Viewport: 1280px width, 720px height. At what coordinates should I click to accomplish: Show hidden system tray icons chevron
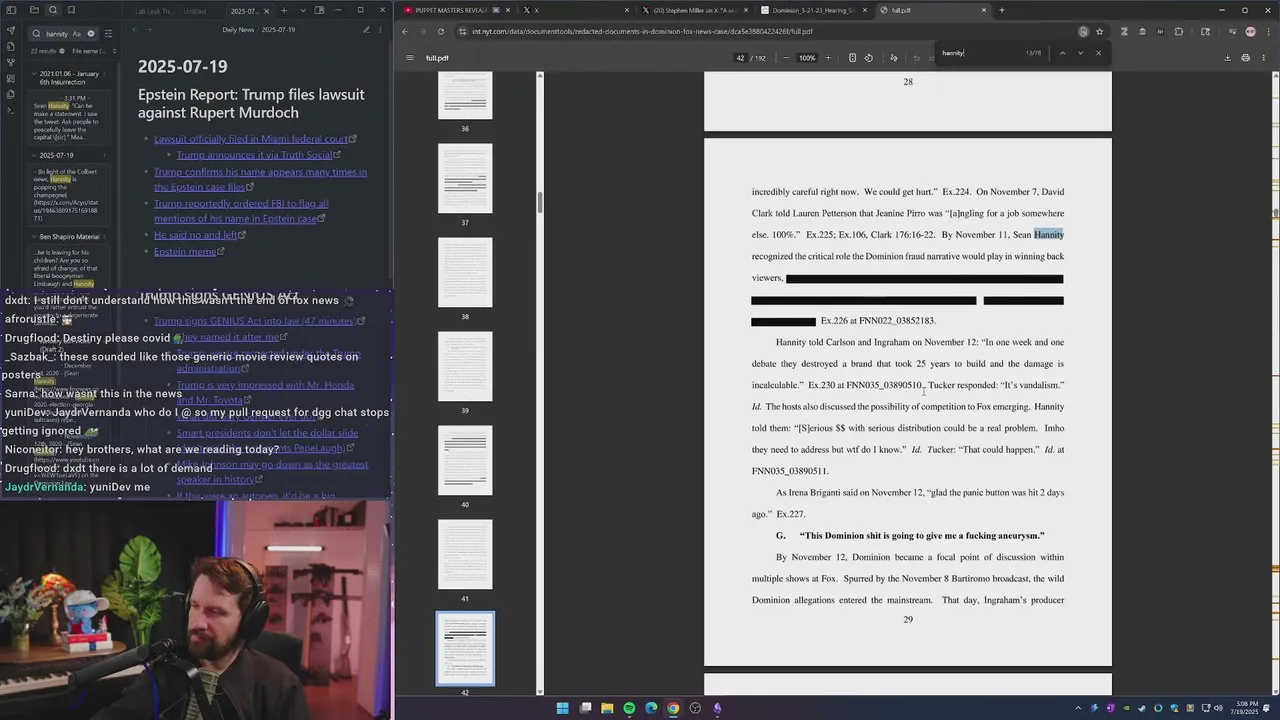[1078, 708]
